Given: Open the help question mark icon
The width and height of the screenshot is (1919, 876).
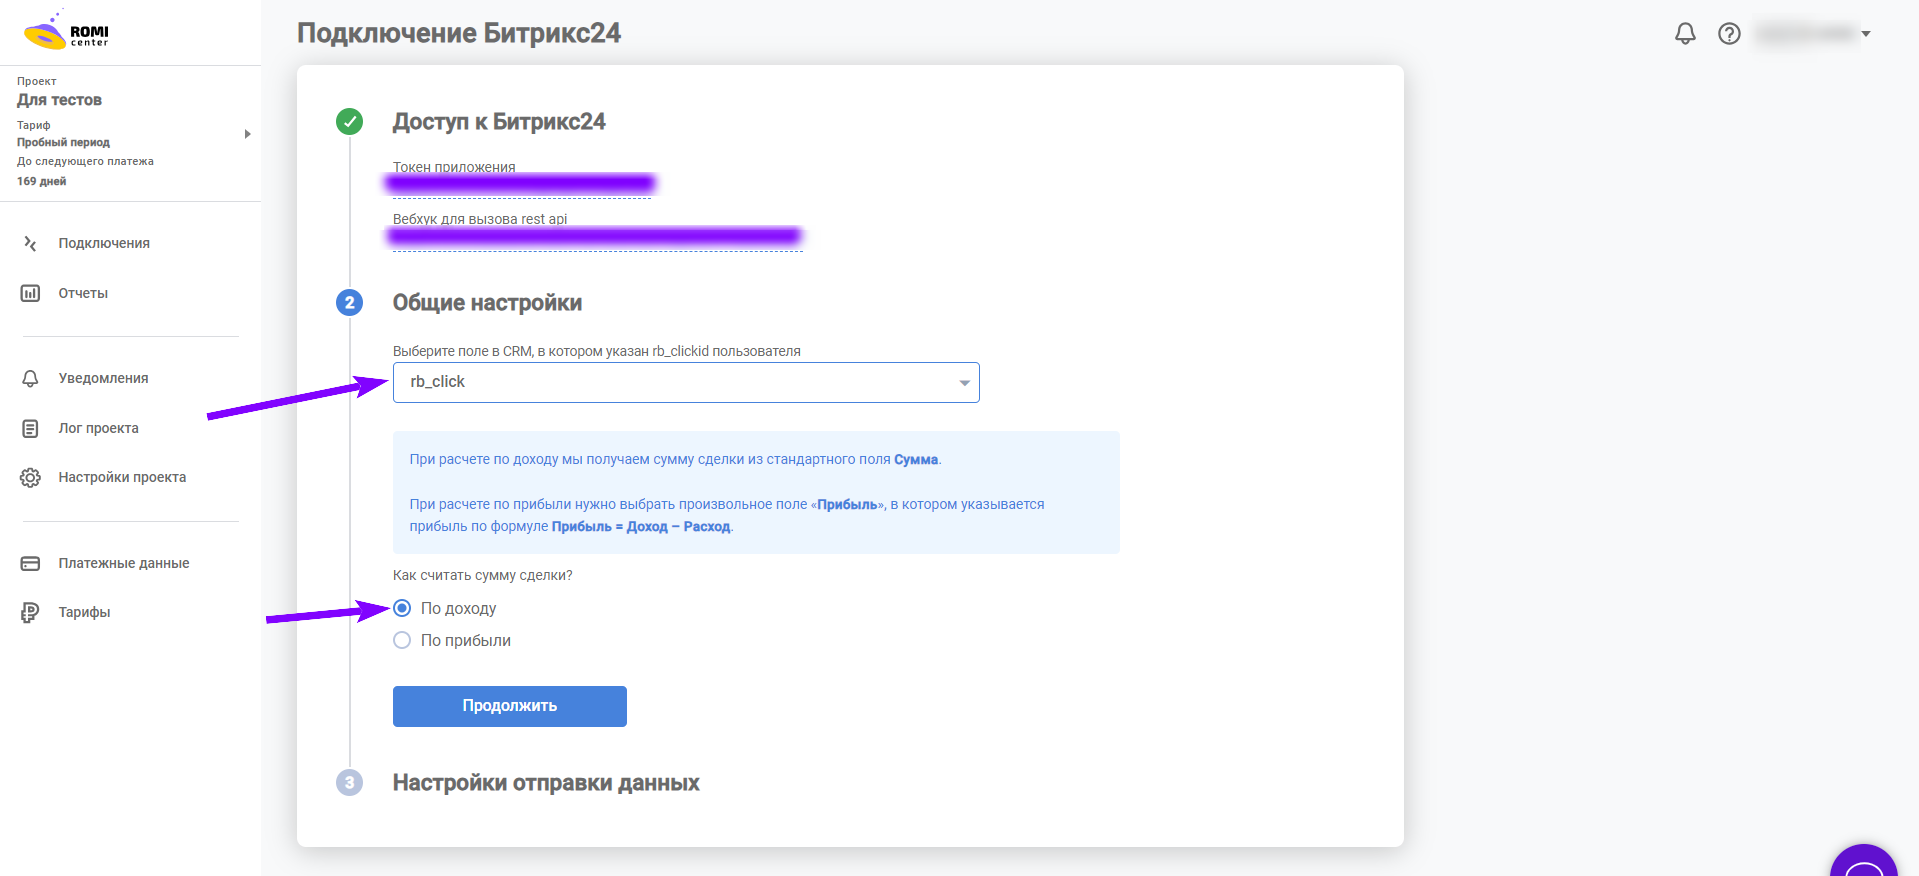Looking at the screenshot, I should coord(1729,33).
